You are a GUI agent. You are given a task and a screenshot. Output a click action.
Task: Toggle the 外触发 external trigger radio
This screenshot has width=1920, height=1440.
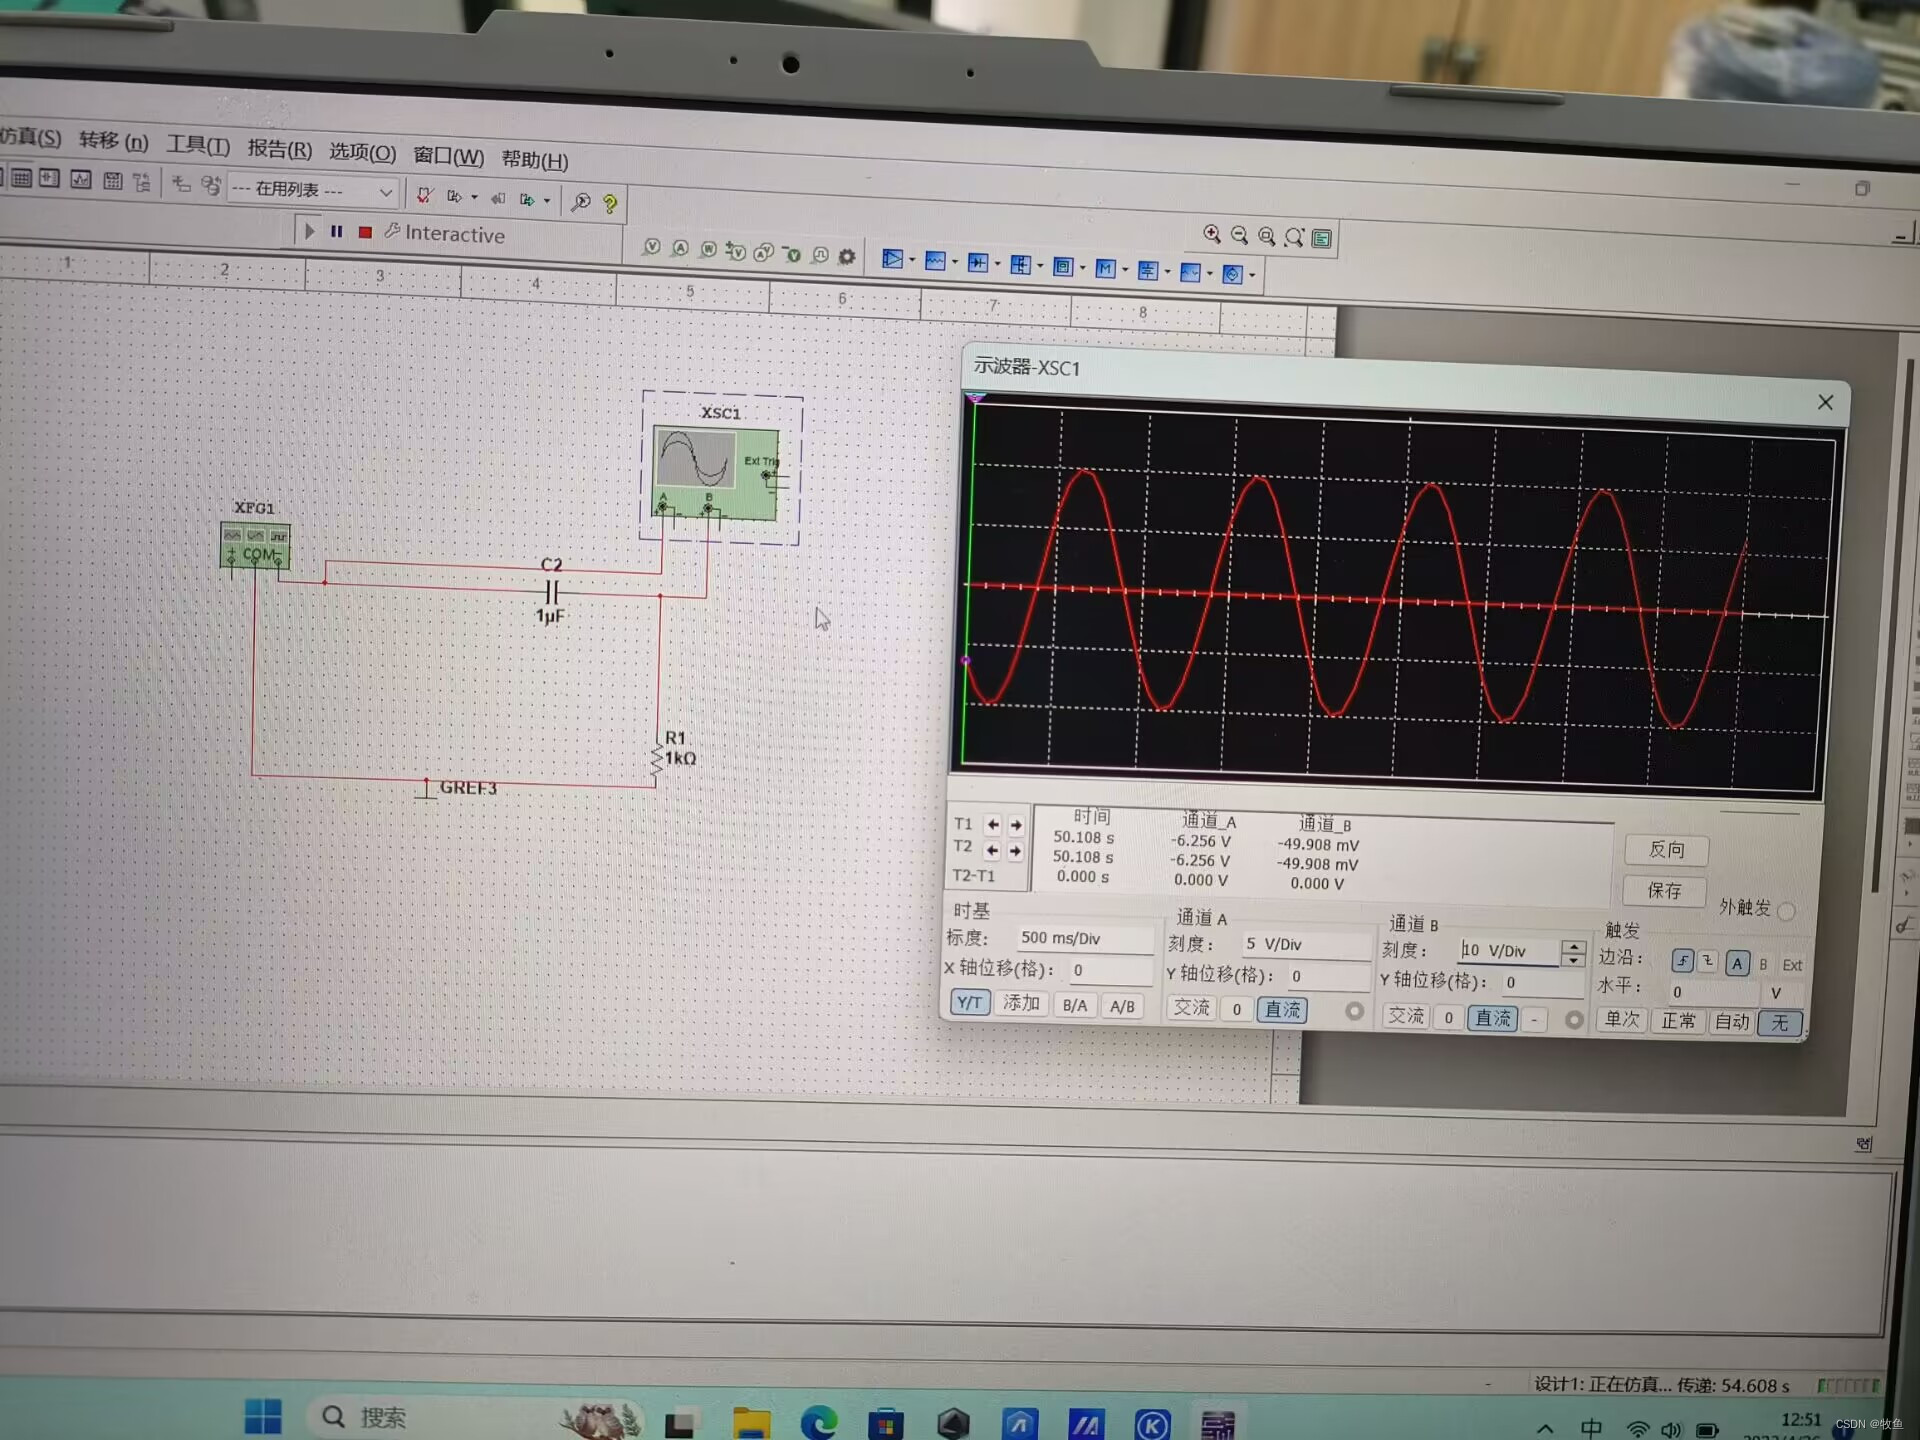point(1787,911)
